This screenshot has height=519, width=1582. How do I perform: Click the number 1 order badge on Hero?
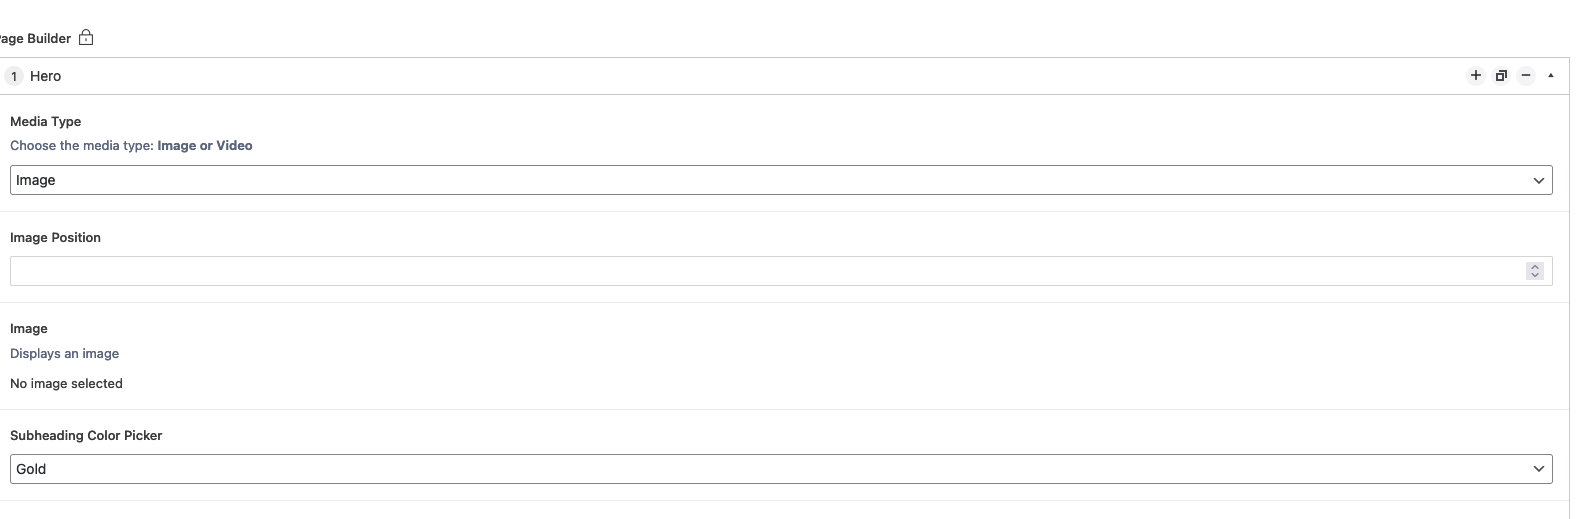(x=14, y=76)
